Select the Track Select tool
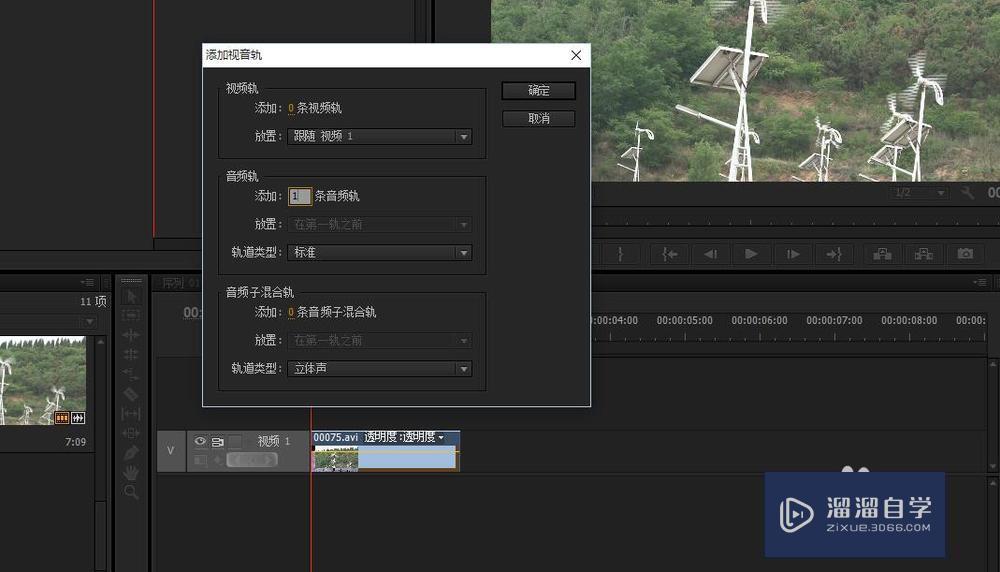Viewport: 1000px width, 572px height. (131, 315)
